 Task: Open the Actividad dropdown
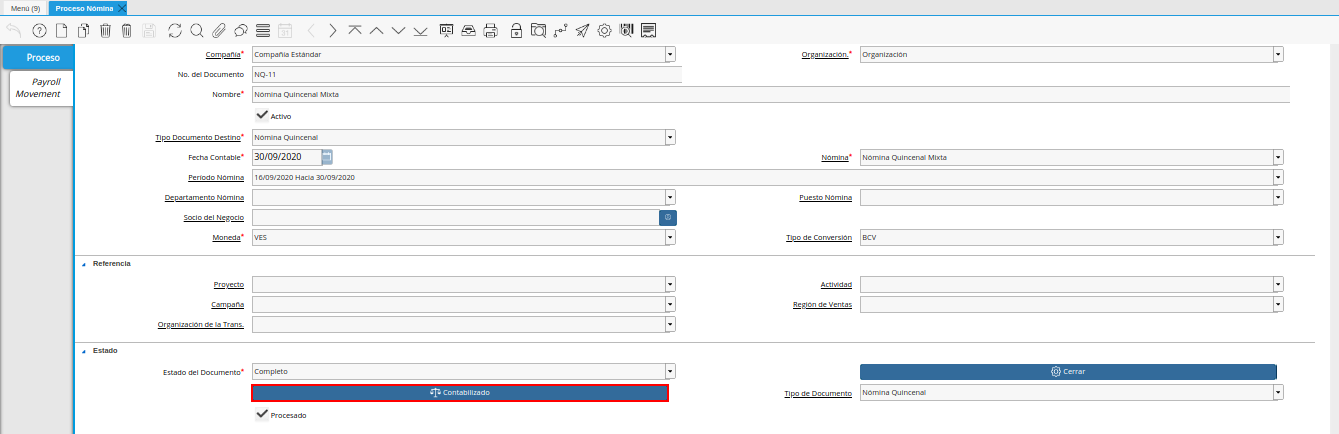pos(1278,284)
